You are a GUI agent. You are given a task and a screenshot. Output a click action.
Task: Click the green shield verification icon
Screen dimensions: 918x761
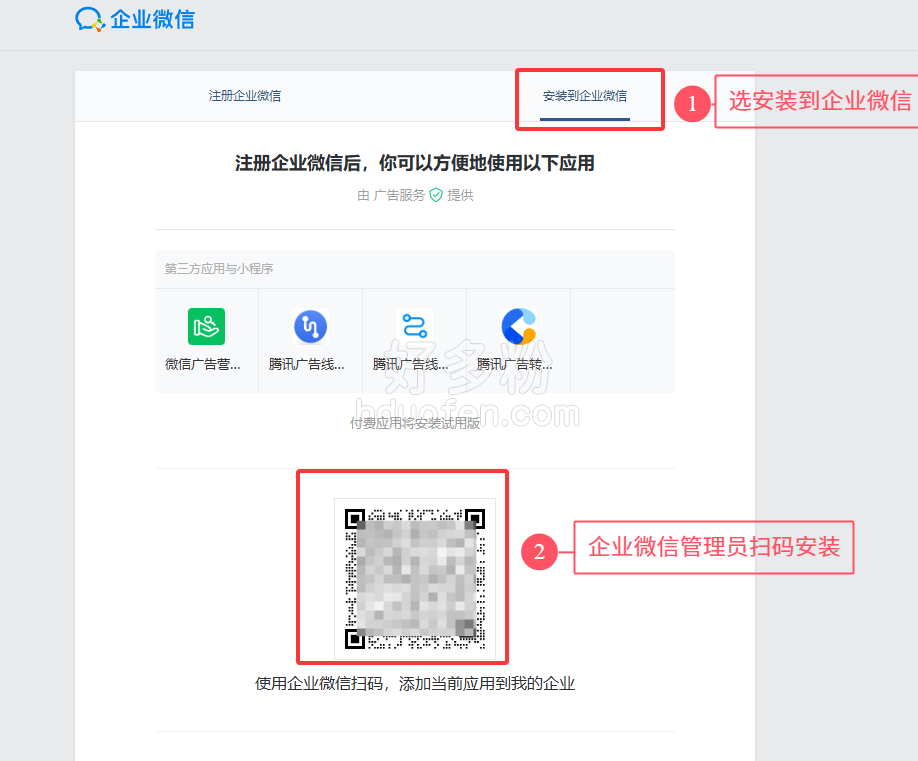point(436,195)
